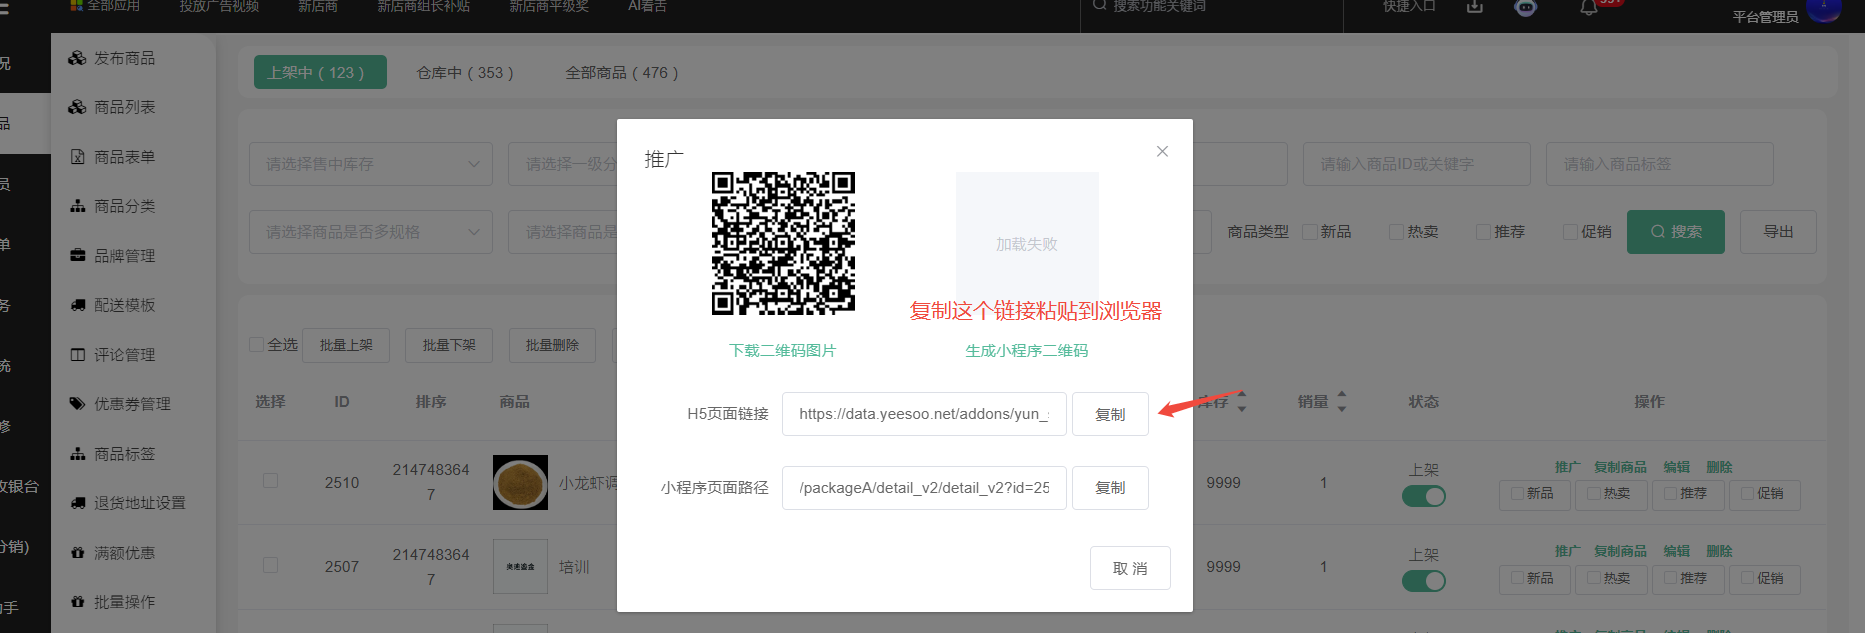The width and height of the screenshot is (1865, 633).
Task: Switch to 仓库中 (353) tab
Action: (x=465, y=73)
